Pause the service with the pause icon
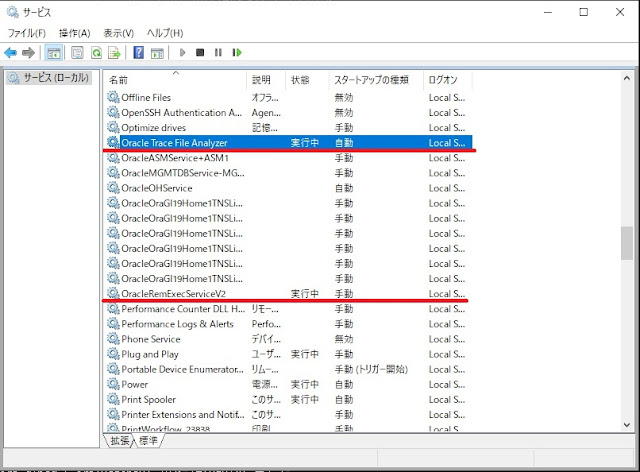The height and width of the screenshot is (472, 640). (218, 53)
